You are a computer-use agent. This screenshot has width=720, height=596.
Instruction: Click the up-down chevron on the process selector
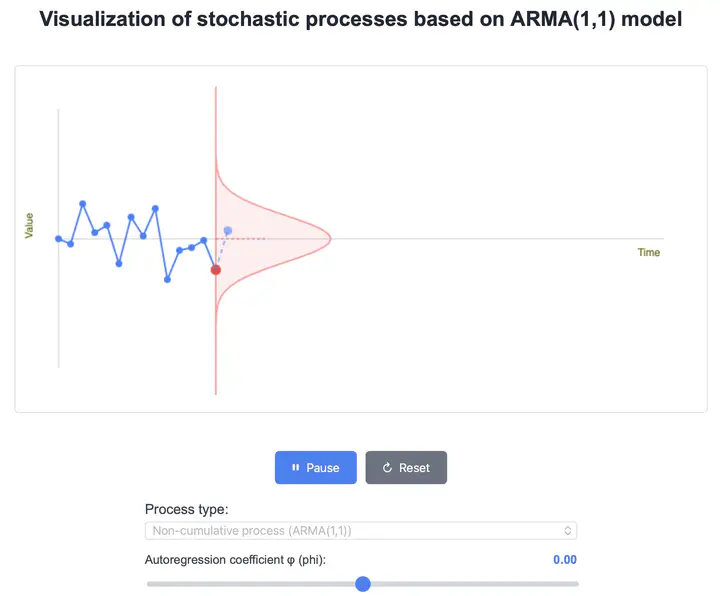[568, 531]
